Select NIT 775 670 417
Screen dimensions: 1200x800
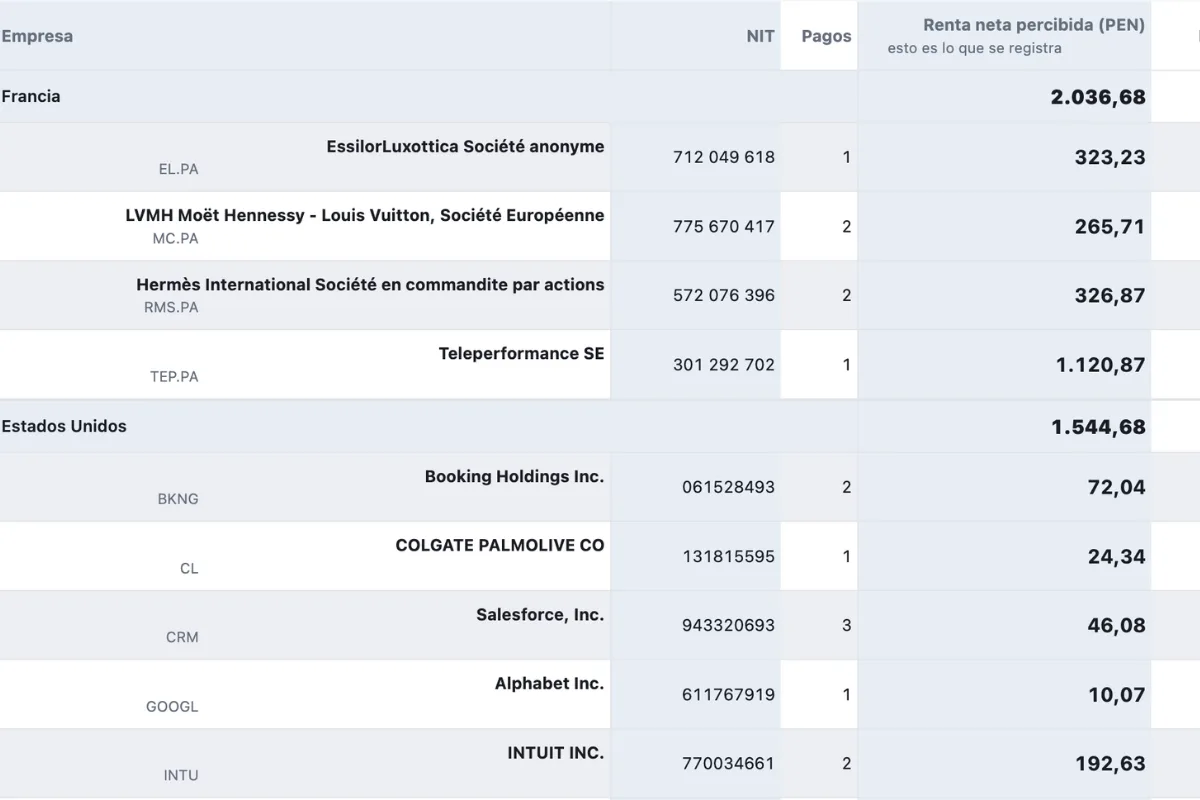point(724,226)
